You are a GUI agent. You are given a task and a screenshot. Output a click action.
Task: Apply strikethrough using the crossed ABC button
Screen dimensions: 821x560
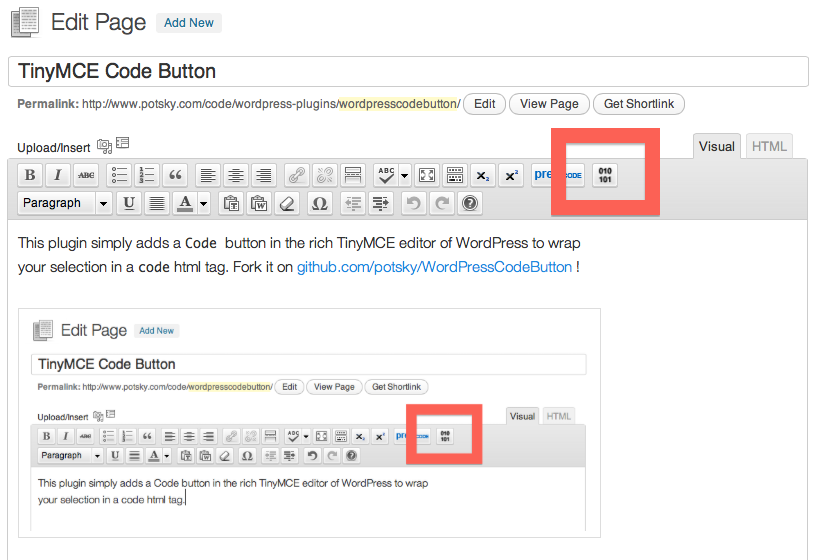click(x=86, y=175)
